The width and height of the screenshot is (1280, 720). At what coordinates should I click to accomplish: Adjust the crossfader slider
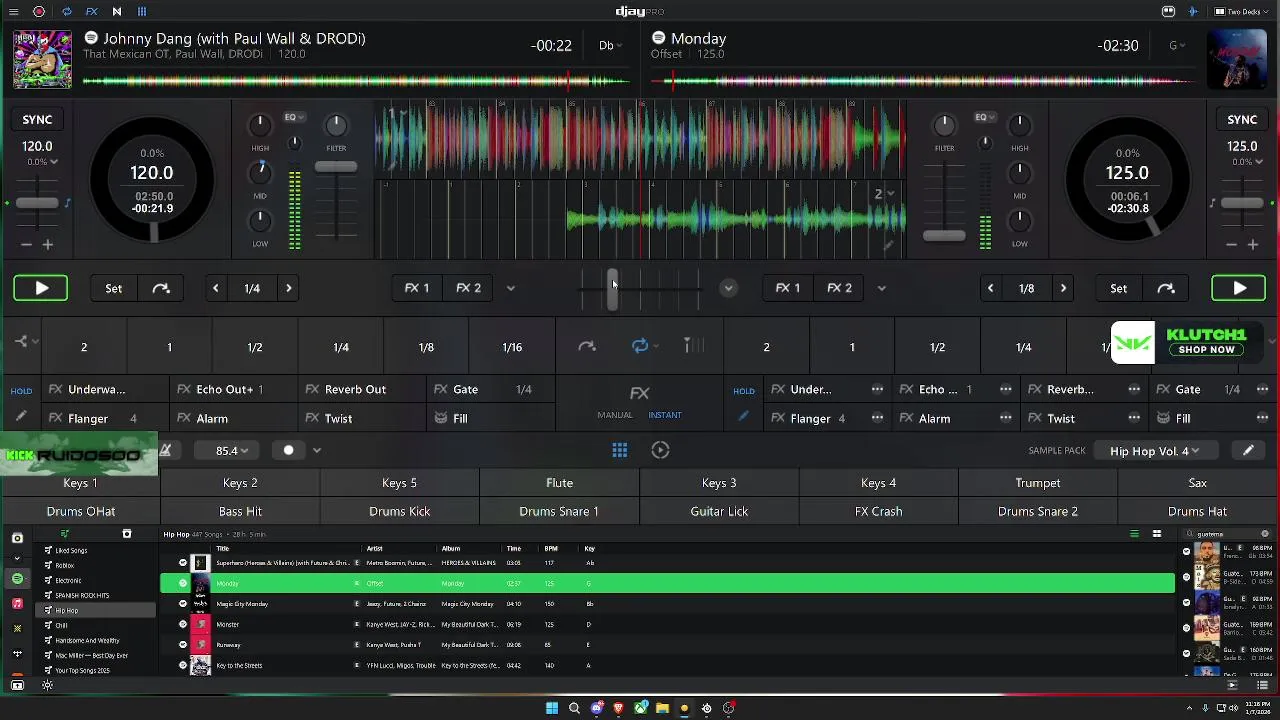coord(612,289)
